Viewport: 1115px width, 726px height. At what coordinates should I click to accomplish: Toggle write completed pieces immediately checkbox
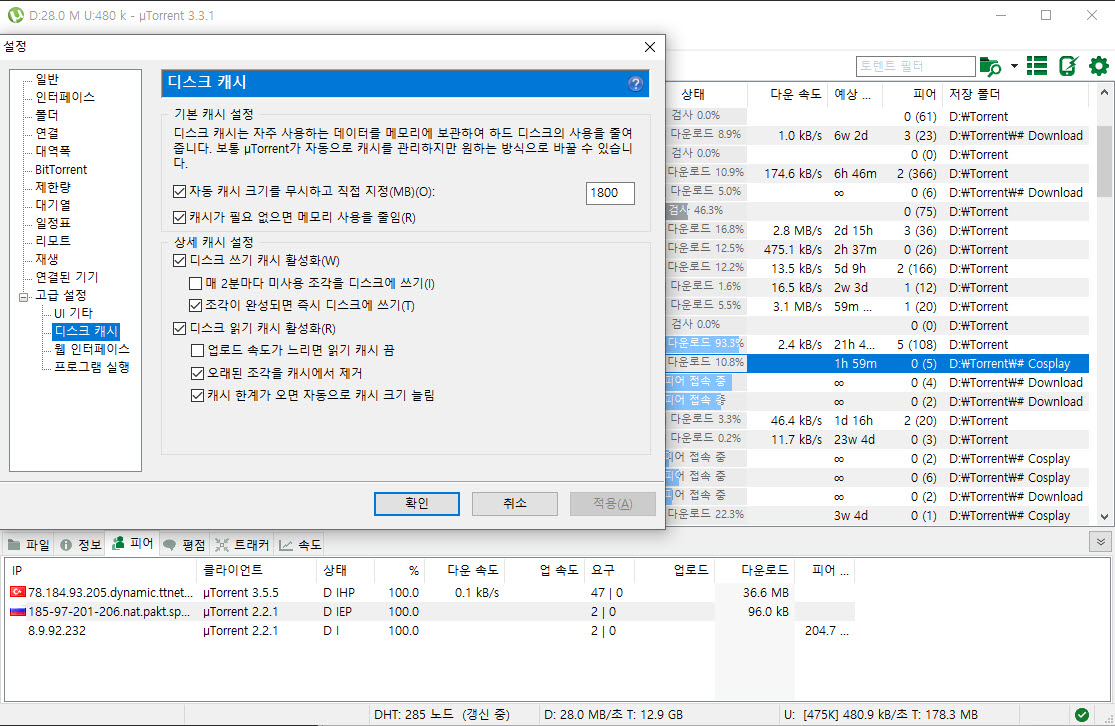click(196, 306)
